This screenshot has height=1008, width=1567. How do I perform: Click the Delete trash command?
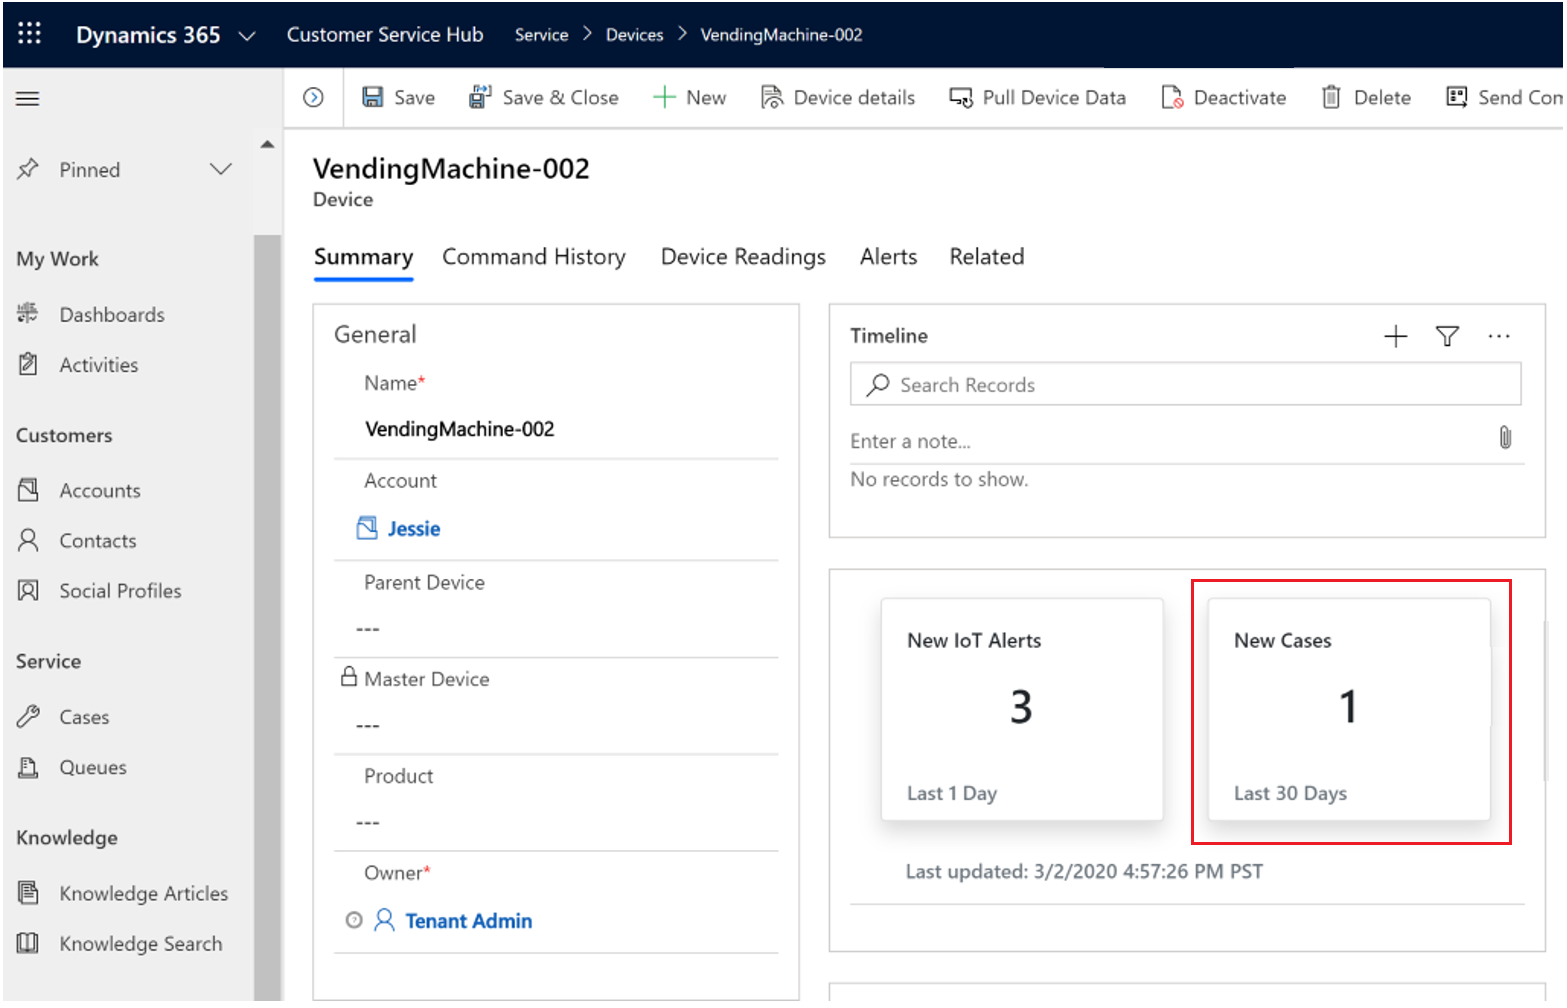pyautogui.click(x=1365, y=97)
